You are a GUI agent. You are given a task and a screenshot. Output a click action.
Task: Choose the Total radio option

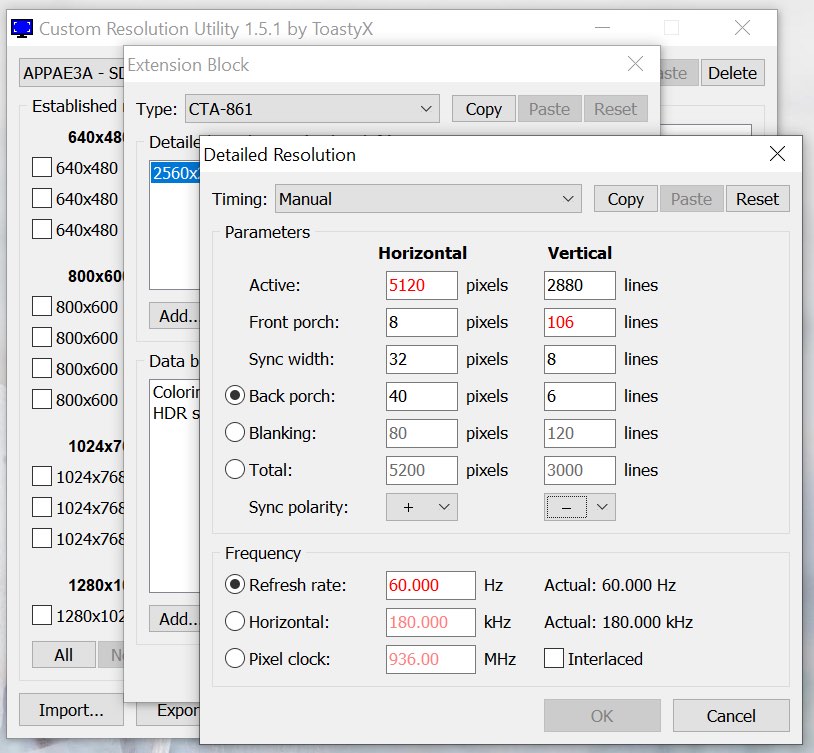click(235, 470)
